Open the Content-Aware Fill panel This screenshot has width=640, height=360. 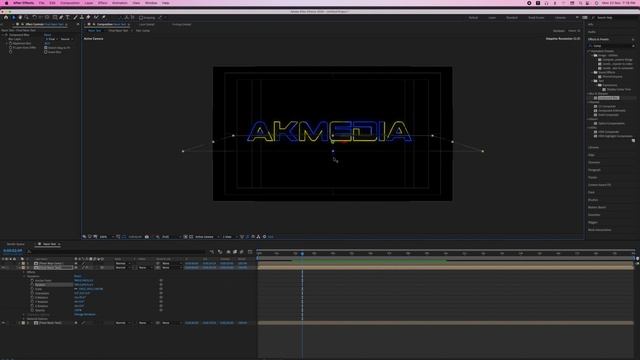pyautogui.click(x=599, y=185)
